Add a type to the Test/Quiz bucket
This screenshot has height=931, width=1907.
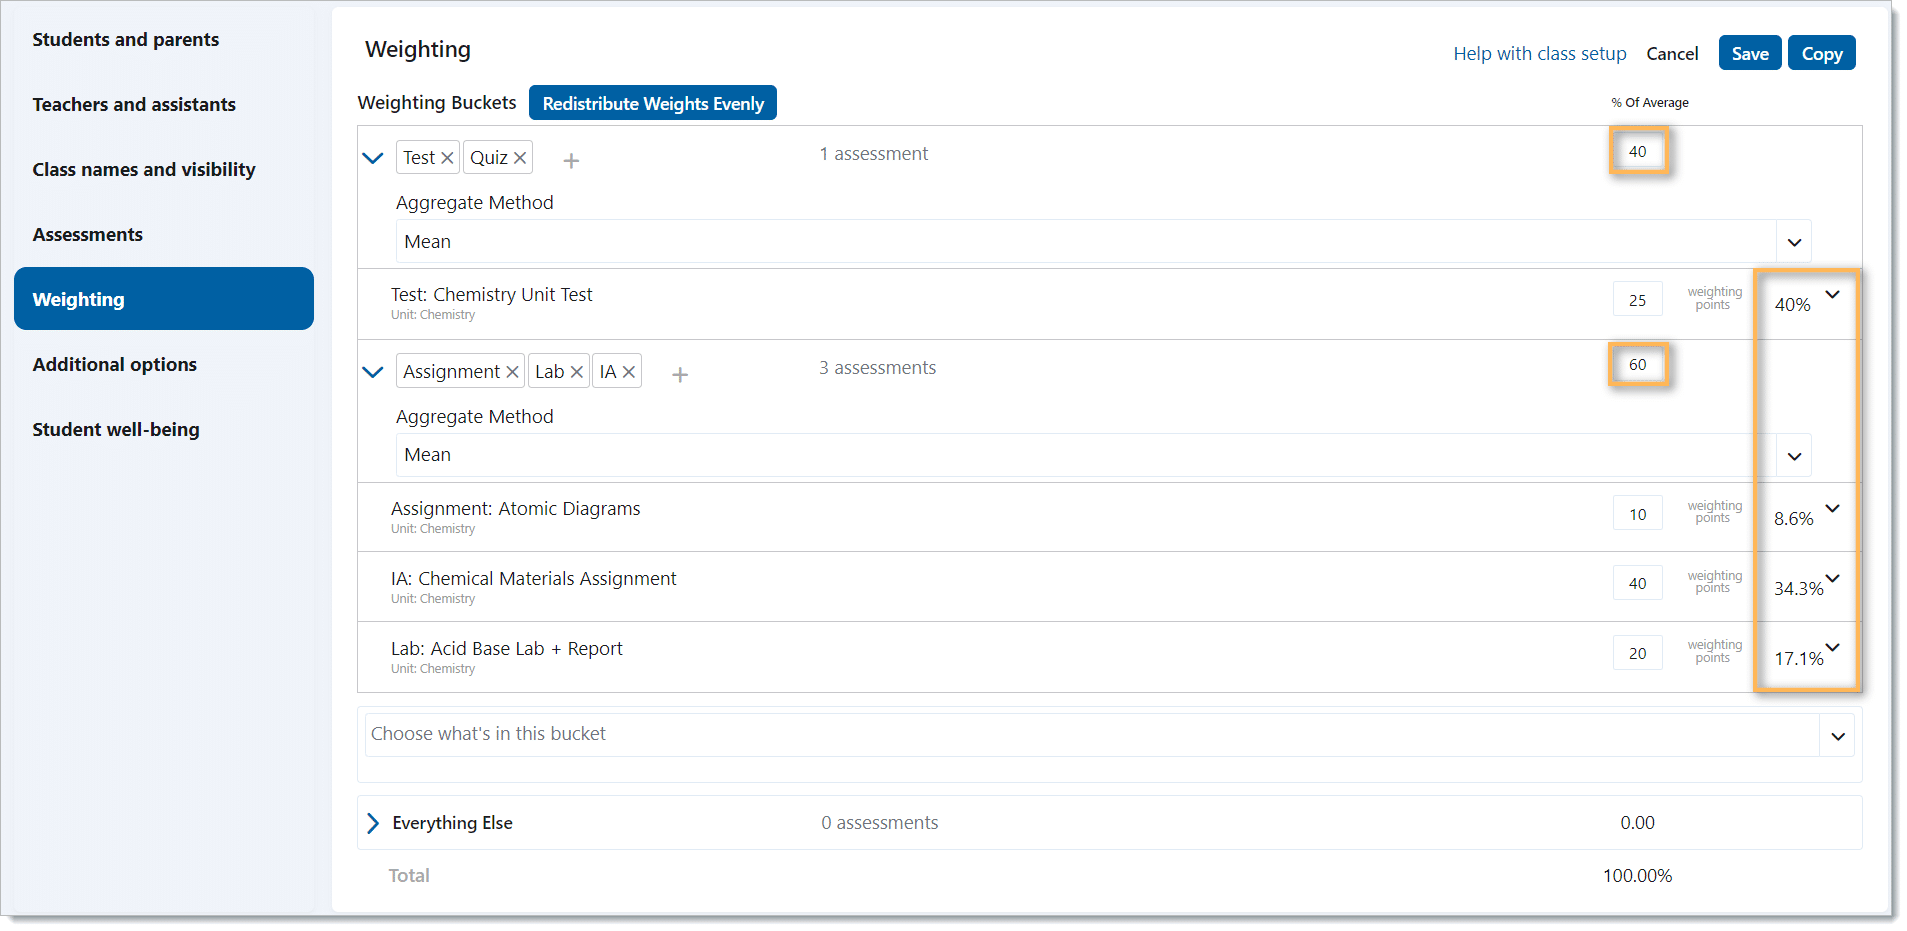click(571, 160)
